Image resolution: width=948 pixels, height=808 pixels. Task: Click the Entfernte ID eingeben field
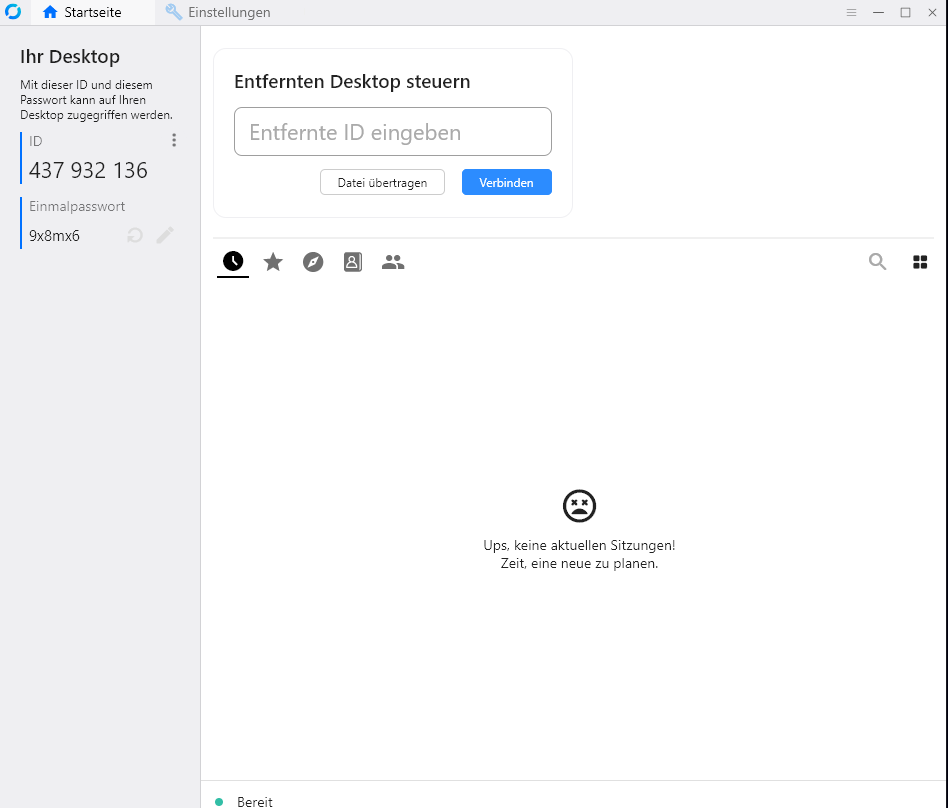click(392, 132)
